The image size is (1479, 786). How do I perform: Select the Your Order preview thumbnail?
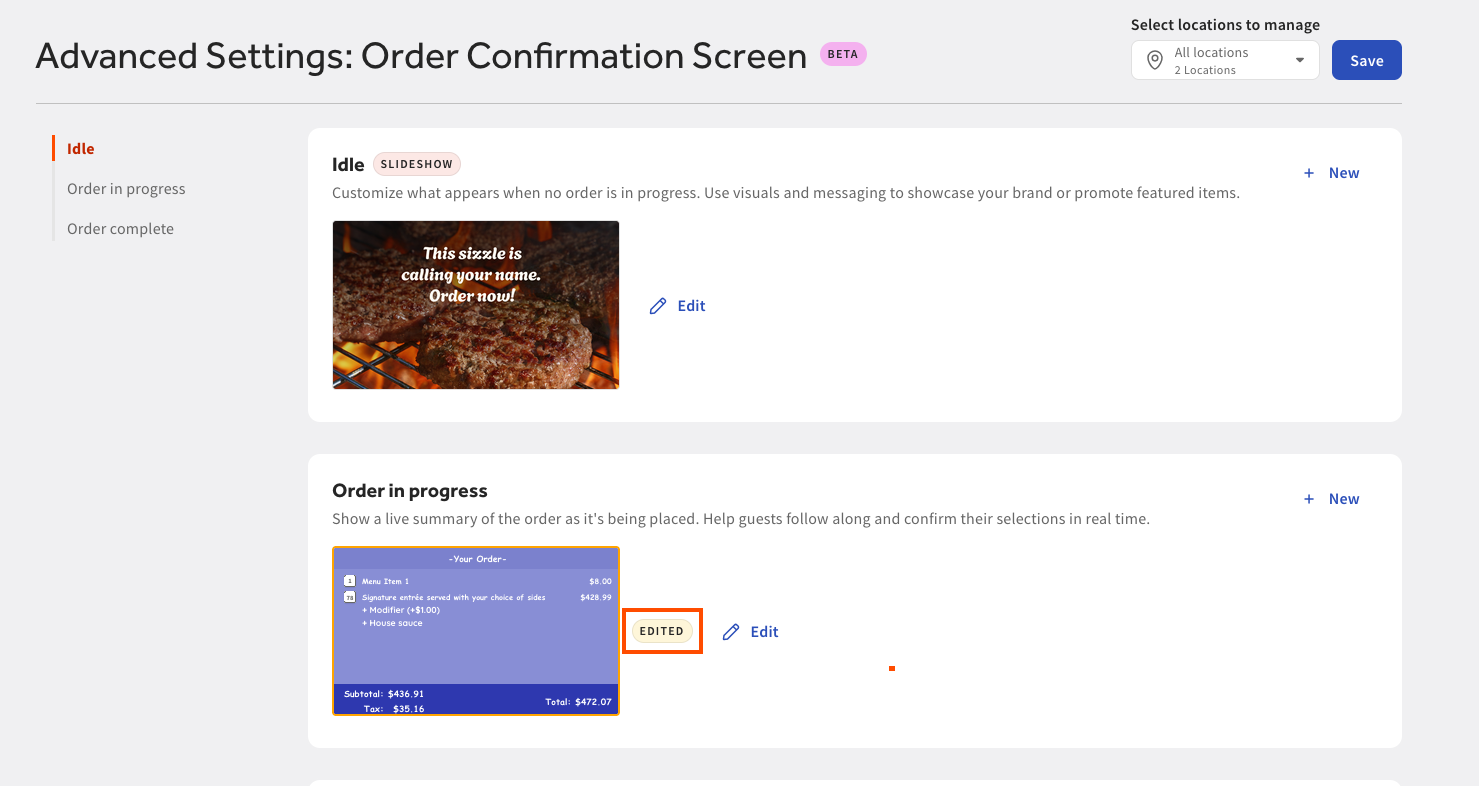476,631
